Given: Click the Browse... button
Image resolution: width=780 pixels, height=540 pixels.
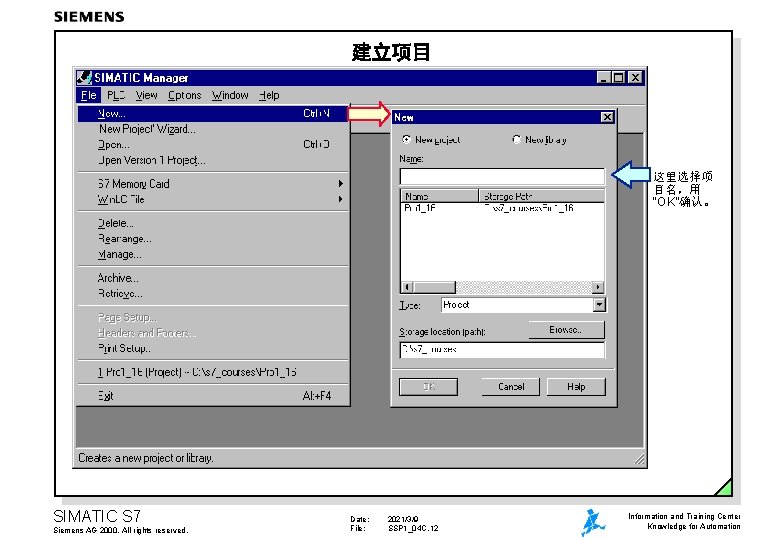Looking at the screenshot, I should tap(567, 330).
